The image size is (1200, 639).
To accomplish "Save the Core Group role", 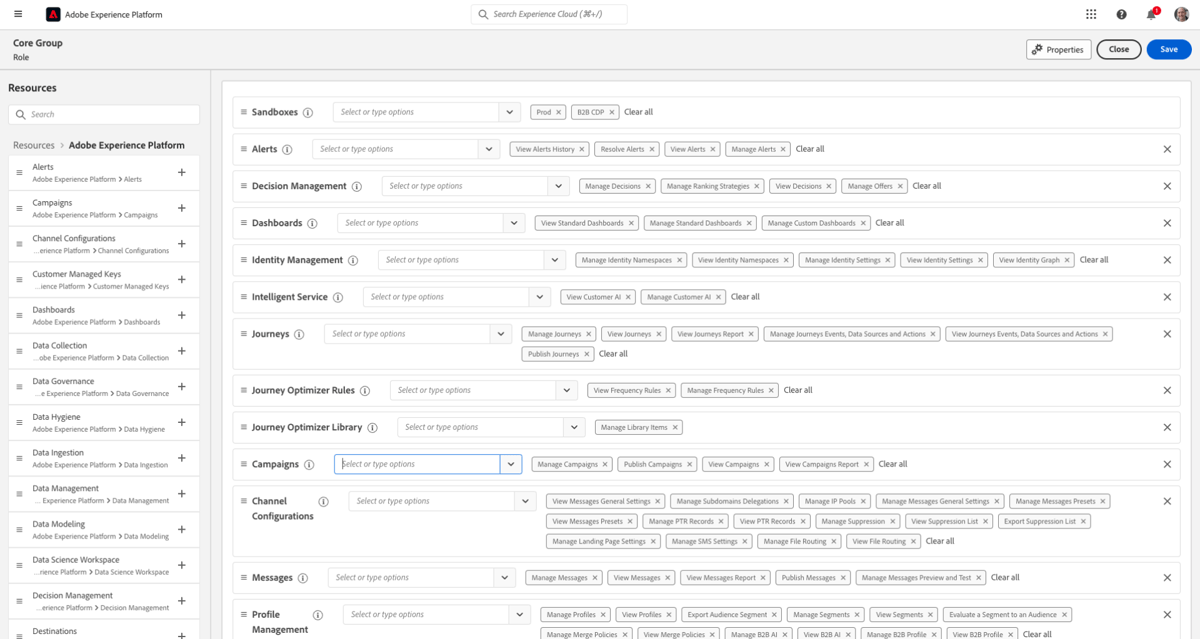I will coord(1168,48).
